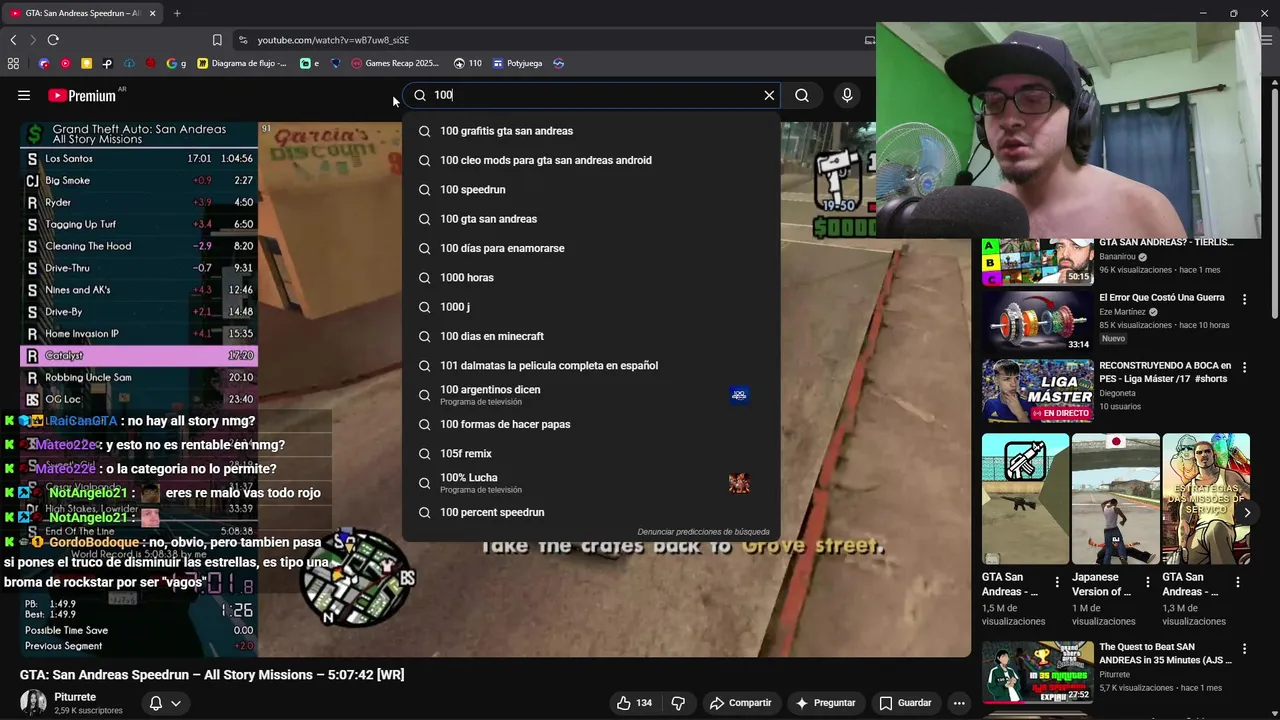Select '100 formas de hacer papas' suggestion
The width and height of the screenshot is (1280, 720).
[591, 424]
